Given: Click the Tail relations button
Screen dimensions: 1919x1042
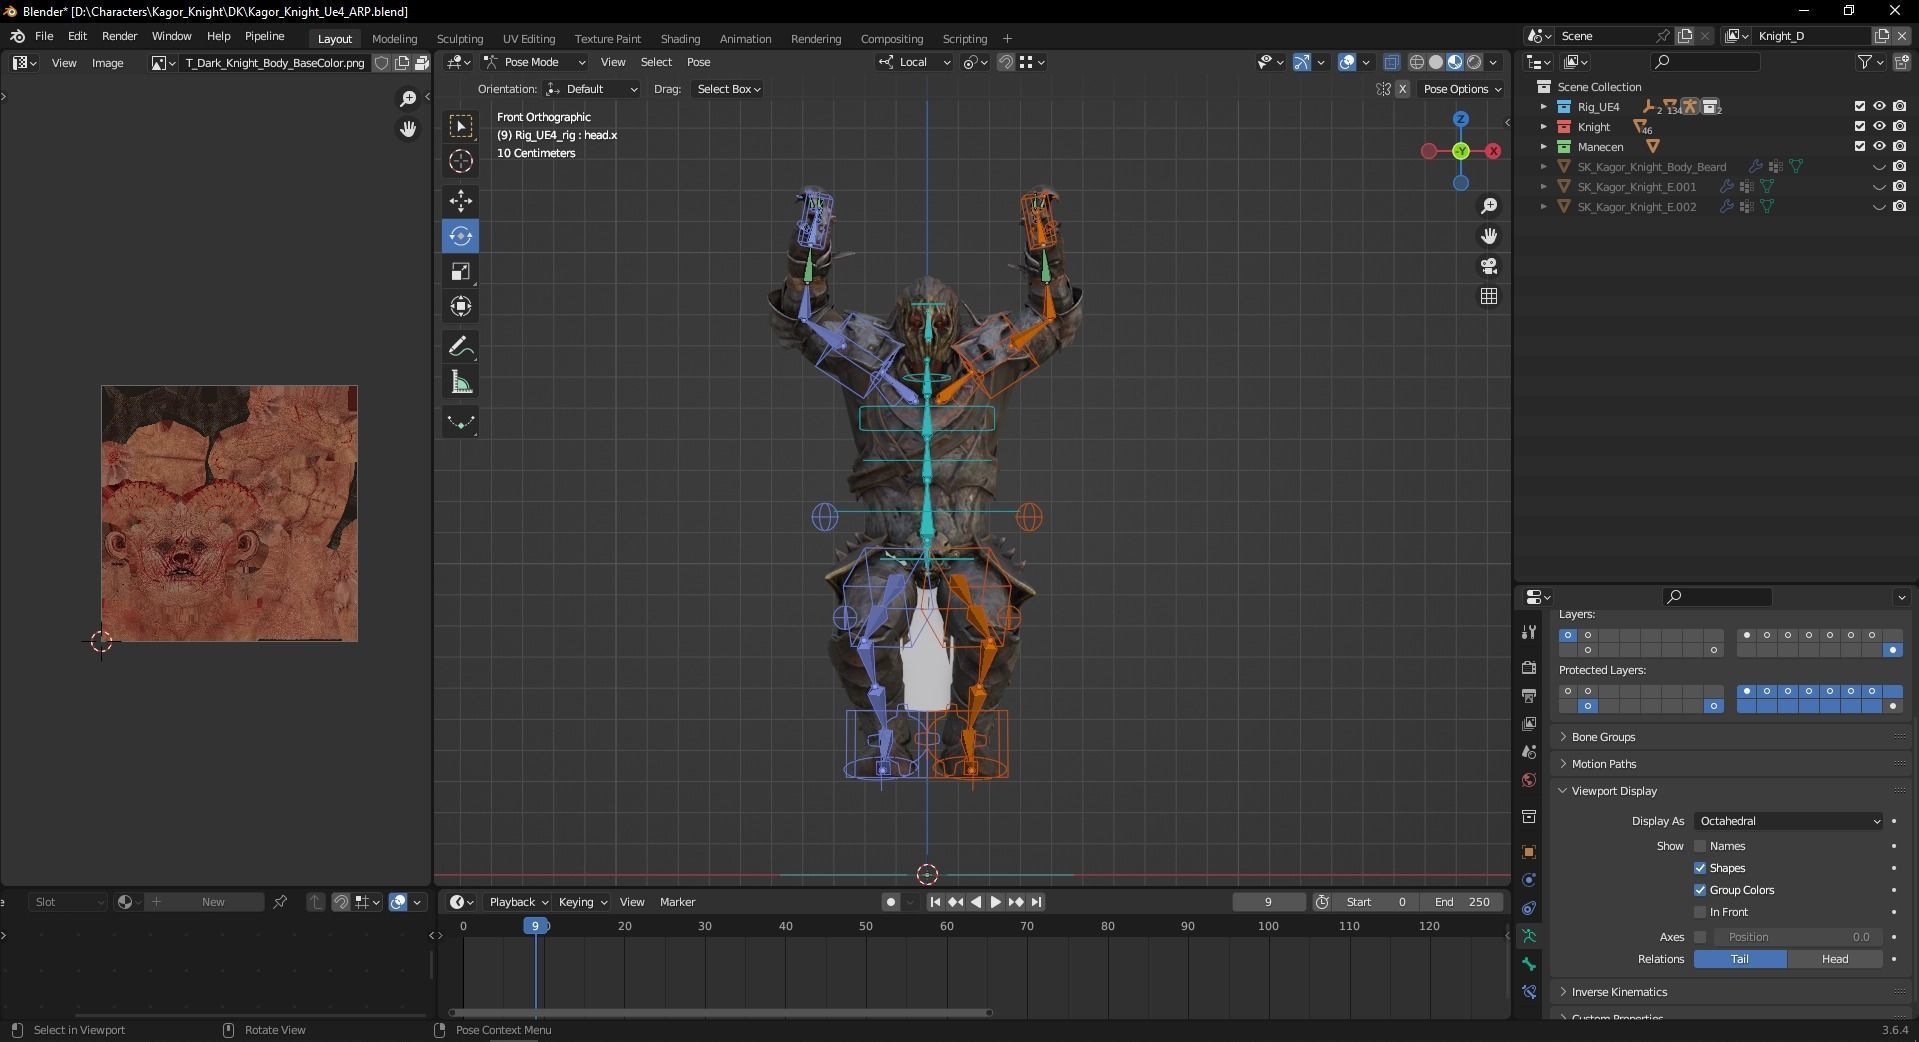Looking at the screenshot, I should pos(1740,959).
